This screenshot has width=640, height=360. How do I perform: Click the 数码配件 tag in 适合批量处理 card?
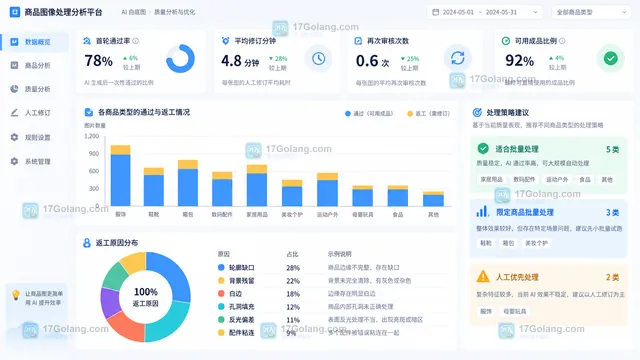tap(524, 179)
